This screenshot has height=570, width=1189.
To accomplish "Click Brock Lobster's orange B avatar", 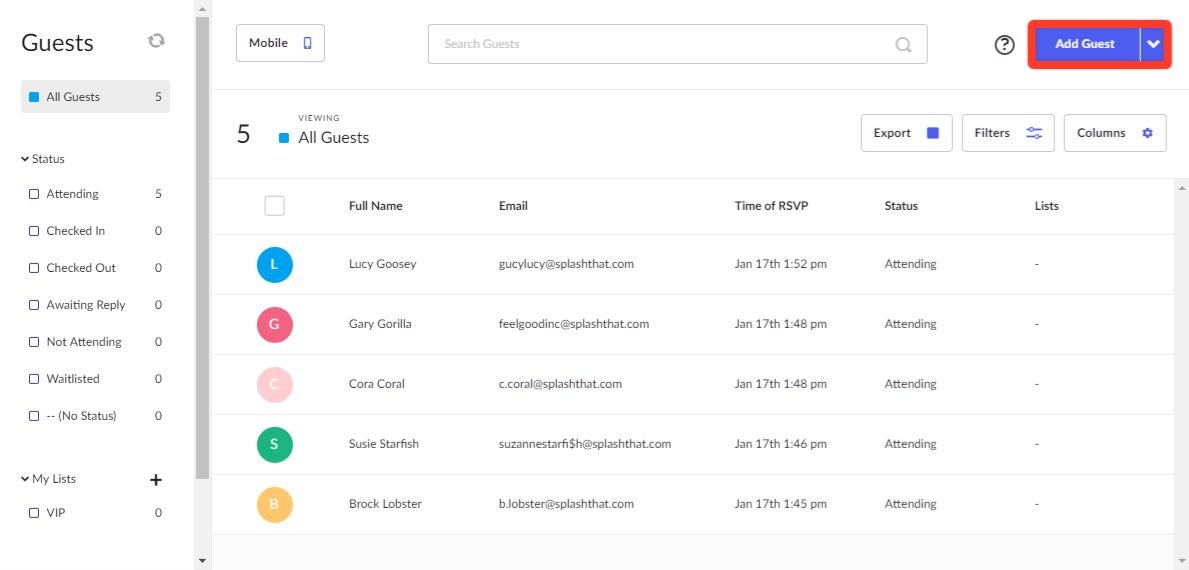I will [275, 504].
